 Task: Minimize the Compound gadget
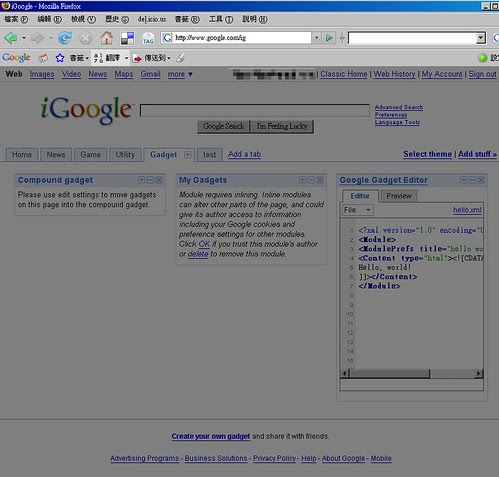click(150, 180)
